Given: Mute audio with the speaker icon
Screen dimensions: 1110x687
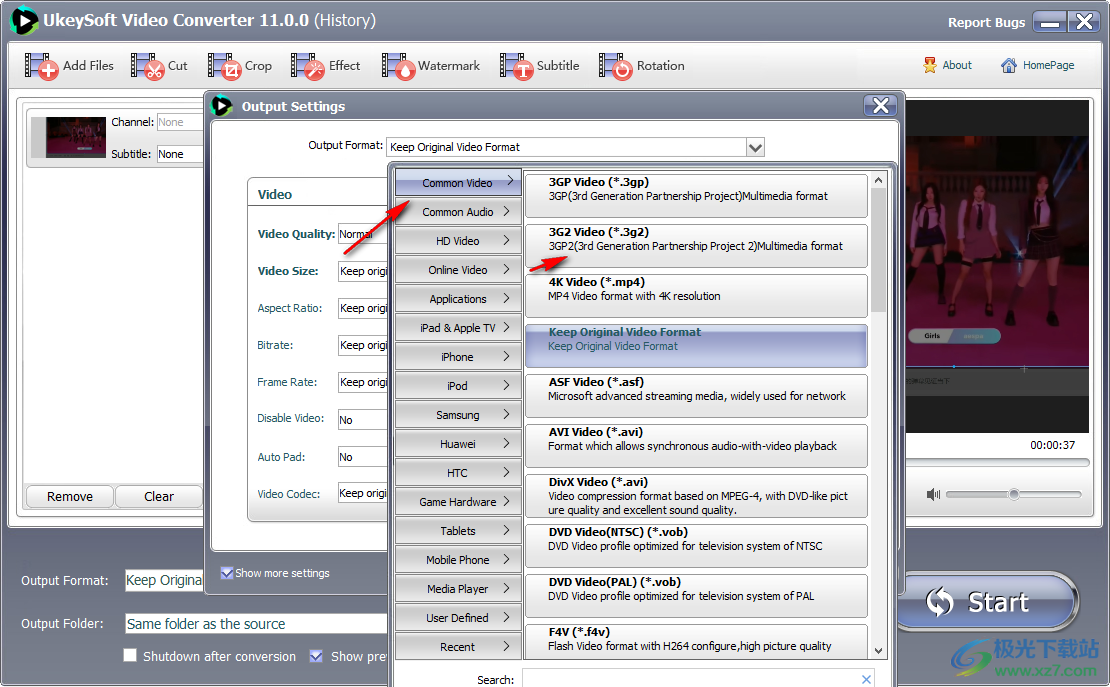Looking at the screenshot, I should (933, 494).
